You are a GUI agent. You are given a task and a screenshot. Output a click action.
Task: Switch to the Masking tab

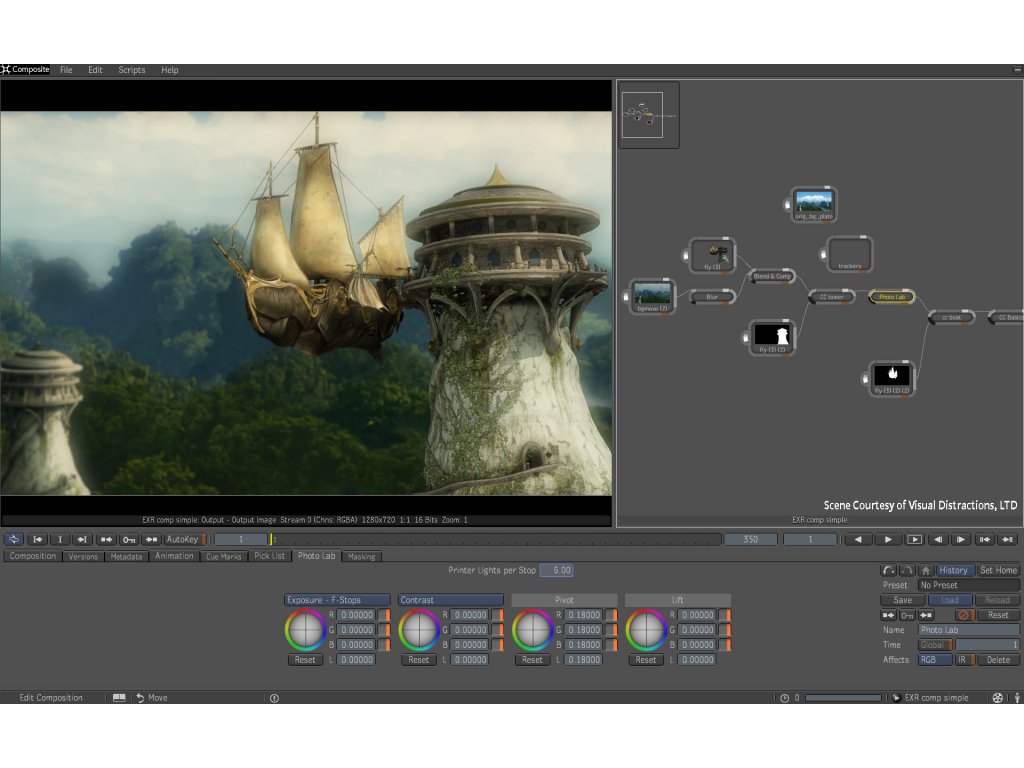(x=361, y=556)
